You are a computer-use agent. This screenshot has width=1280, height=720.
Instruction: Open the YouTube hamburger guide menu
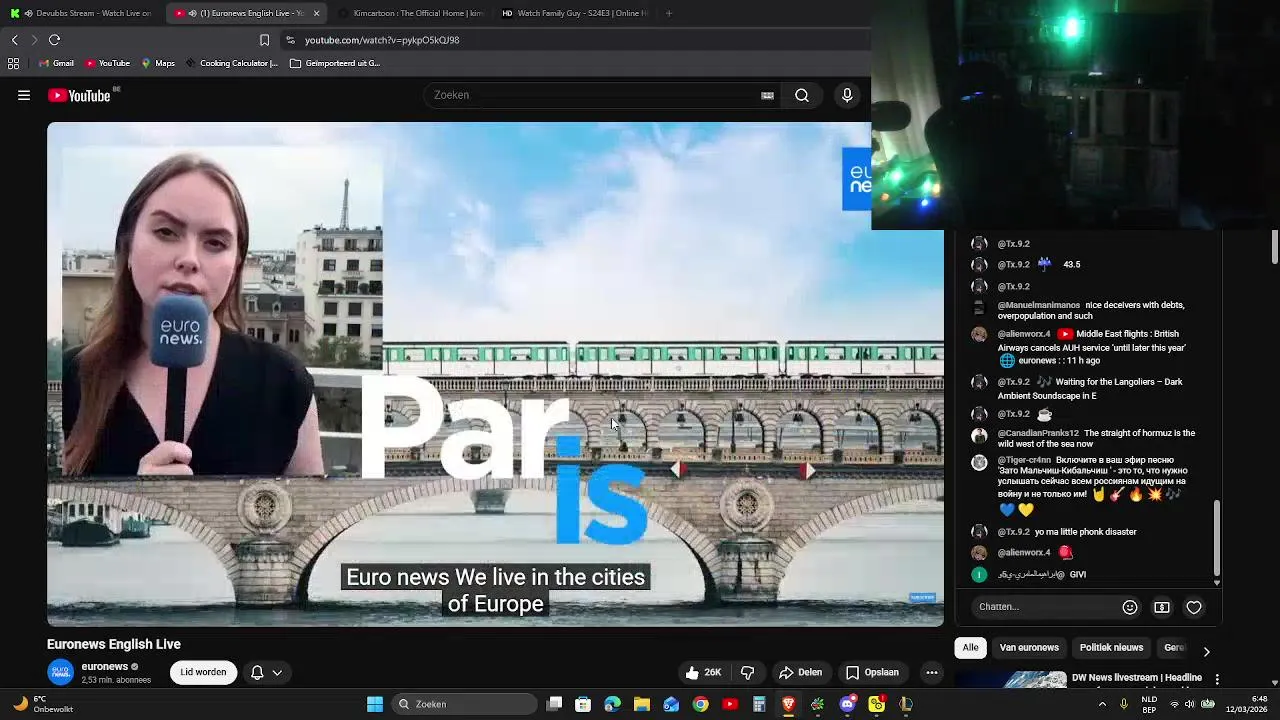pos(24,95)
